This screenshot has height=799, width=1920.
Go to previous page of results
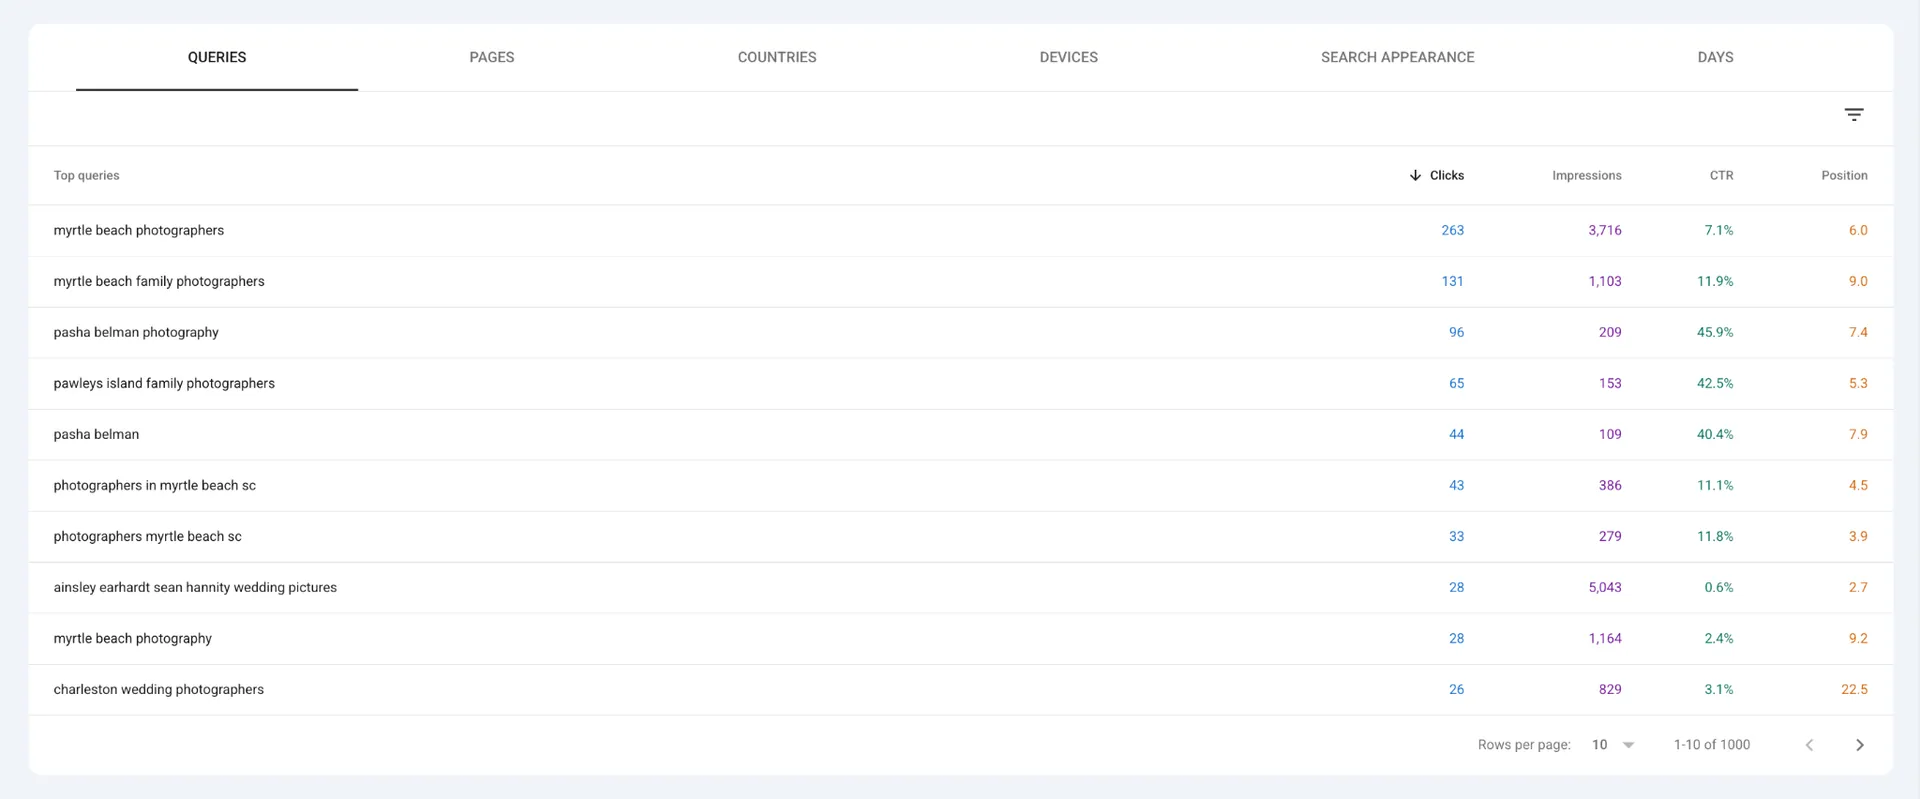tap(1809, 745)
